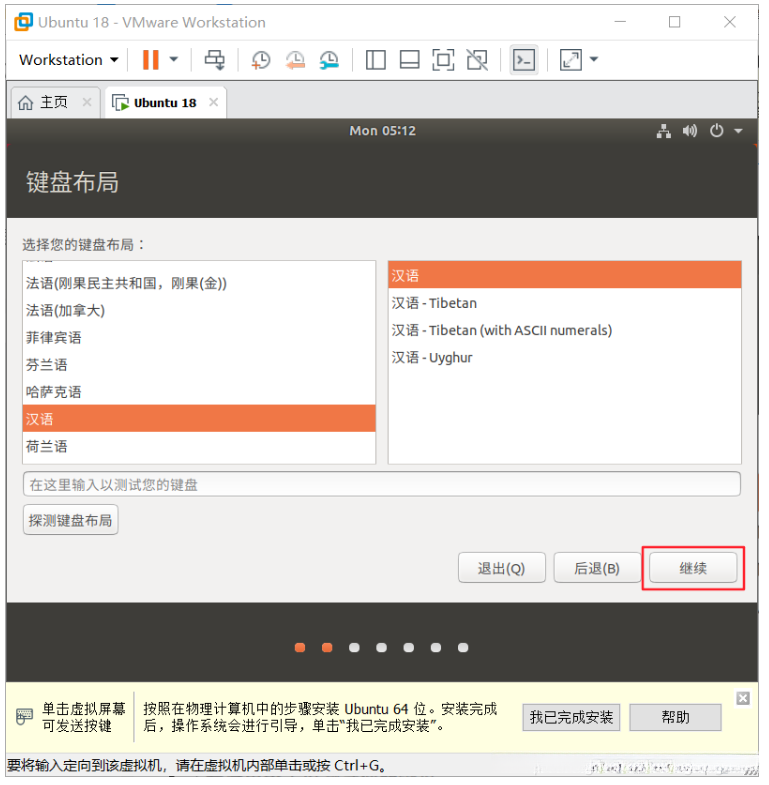Image resolution: width=769 pixels, height=785 pixels.
Task: Click the 探测键盘布局 button
Action: (71, 520)
